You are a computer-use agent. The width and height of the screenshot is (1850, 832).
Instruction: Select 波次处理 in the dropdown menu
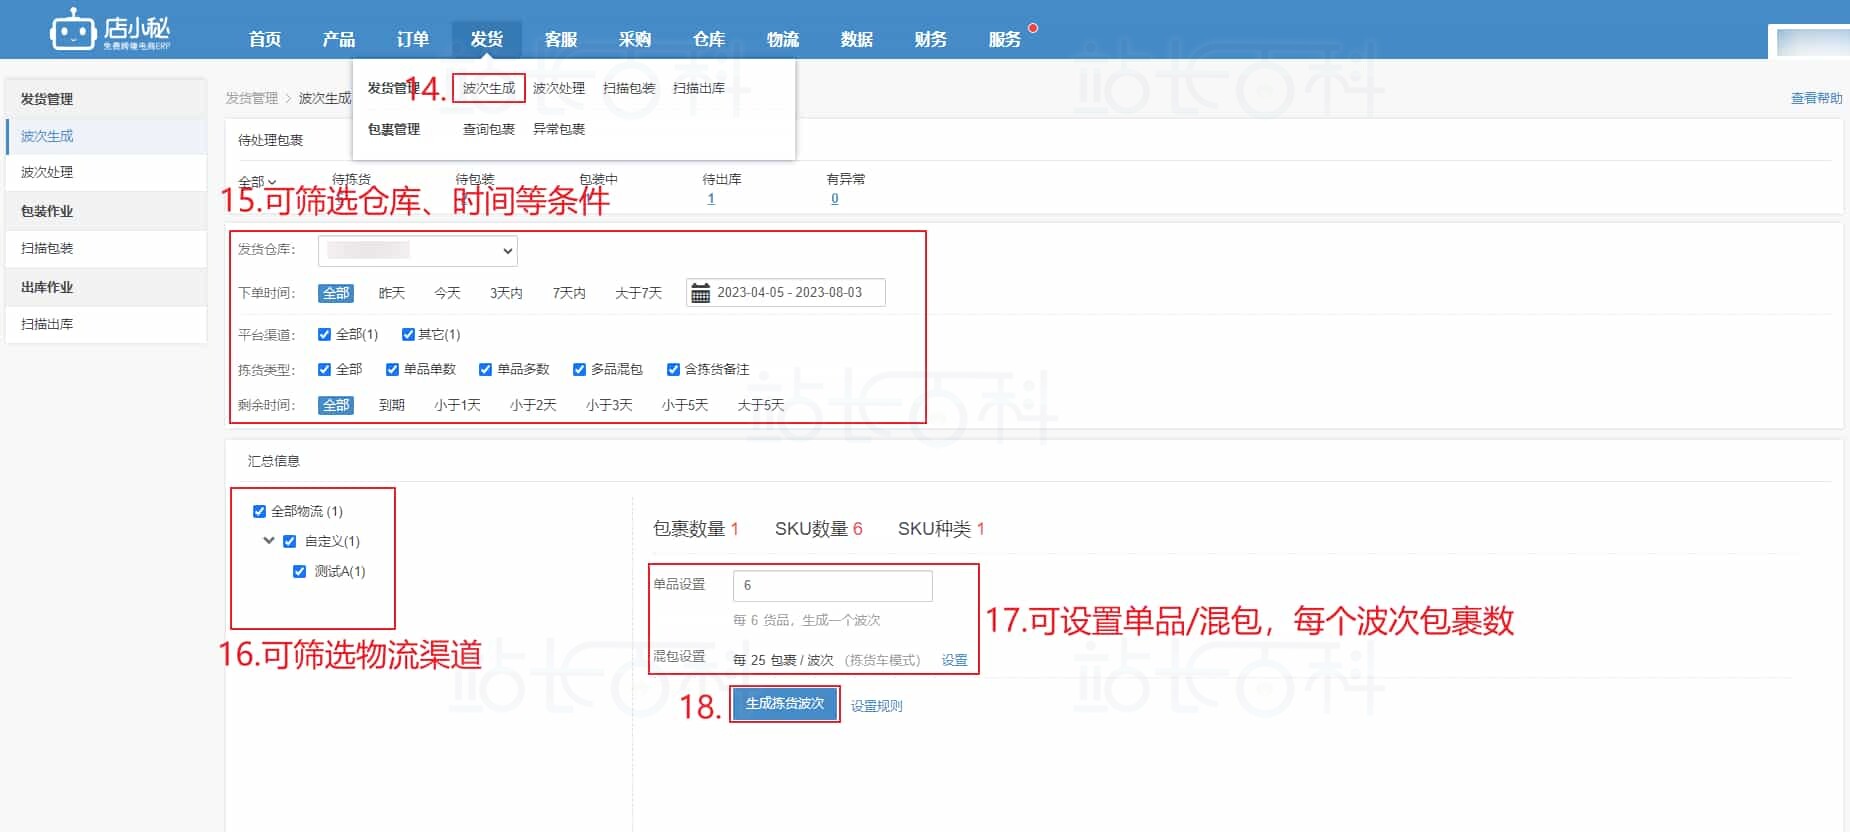click(x=558, y=88)
